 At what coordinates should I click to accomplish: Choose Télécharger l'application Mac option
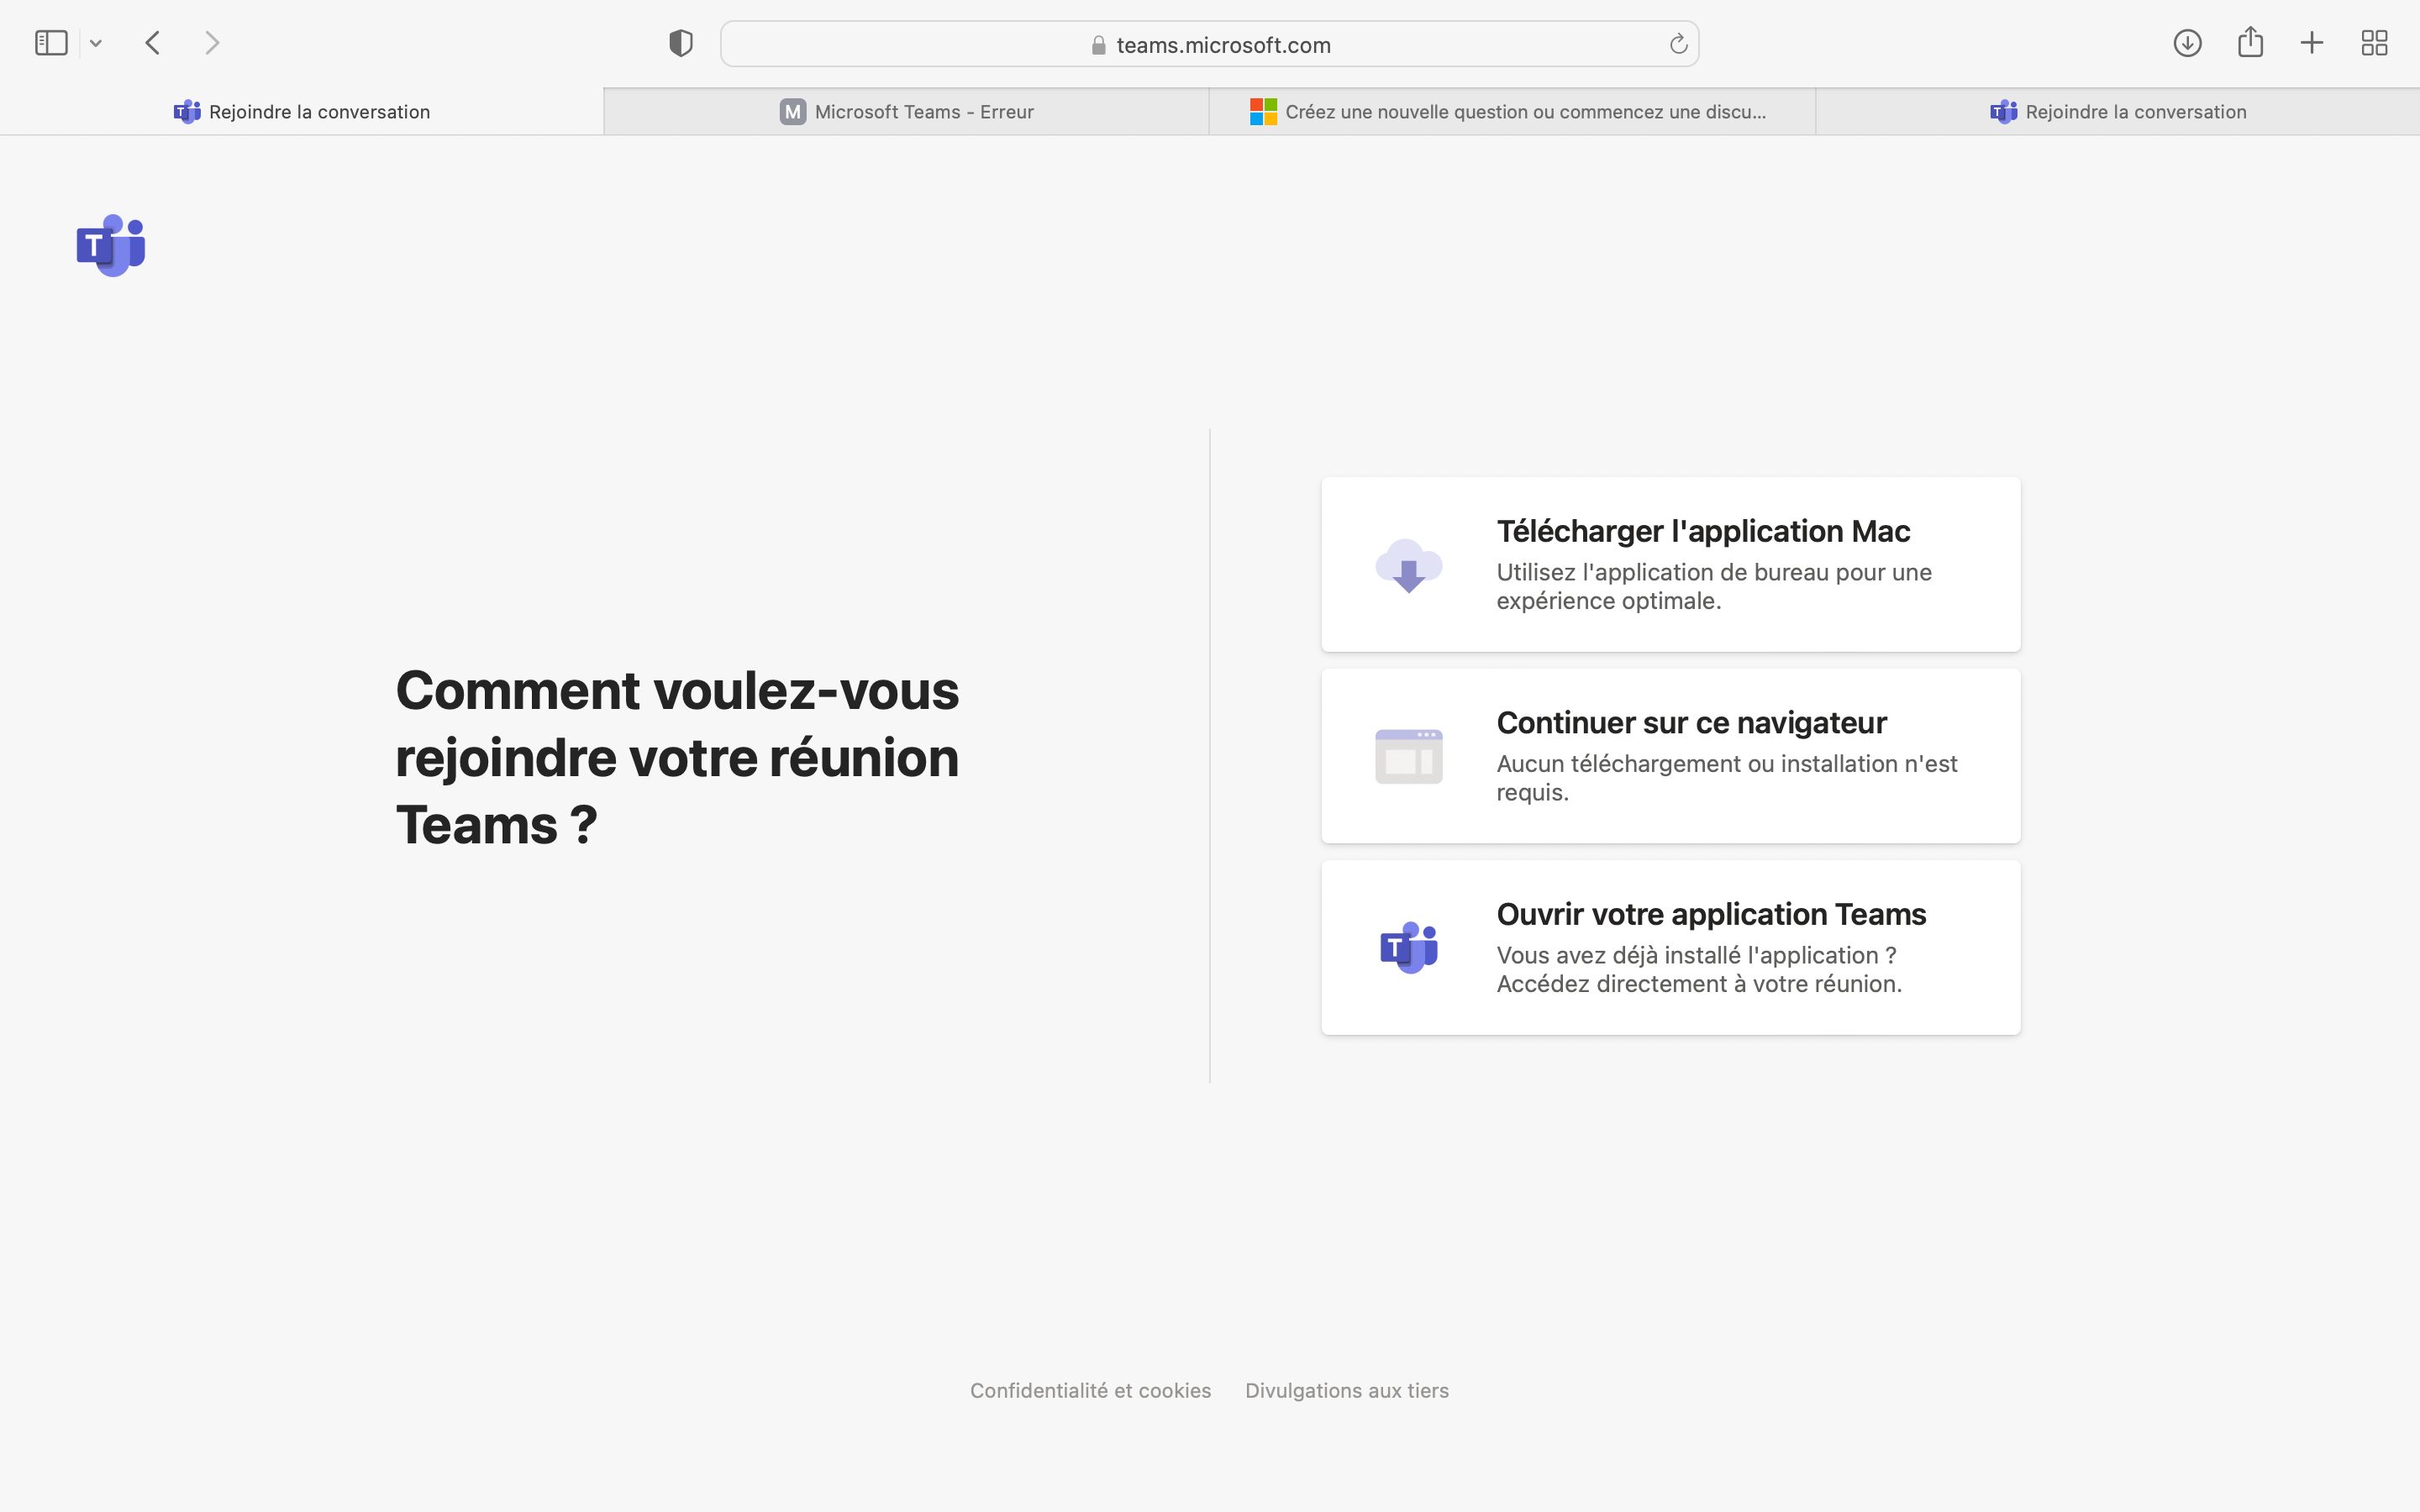[x=1670, y=565]
